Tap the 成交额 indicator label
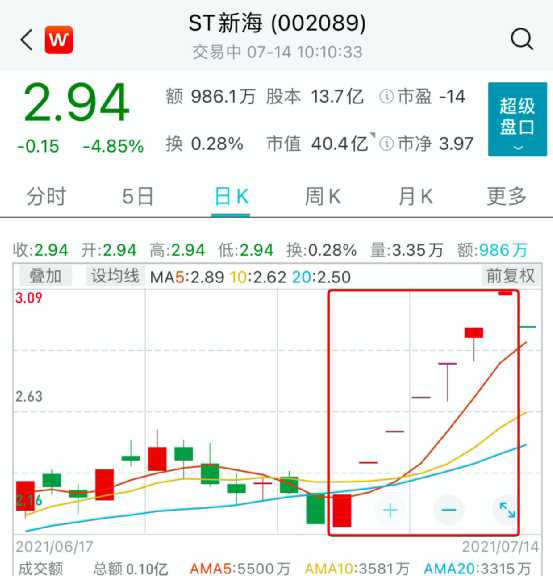Viewport: 553px width, 576px height. (x=40, y=569)
